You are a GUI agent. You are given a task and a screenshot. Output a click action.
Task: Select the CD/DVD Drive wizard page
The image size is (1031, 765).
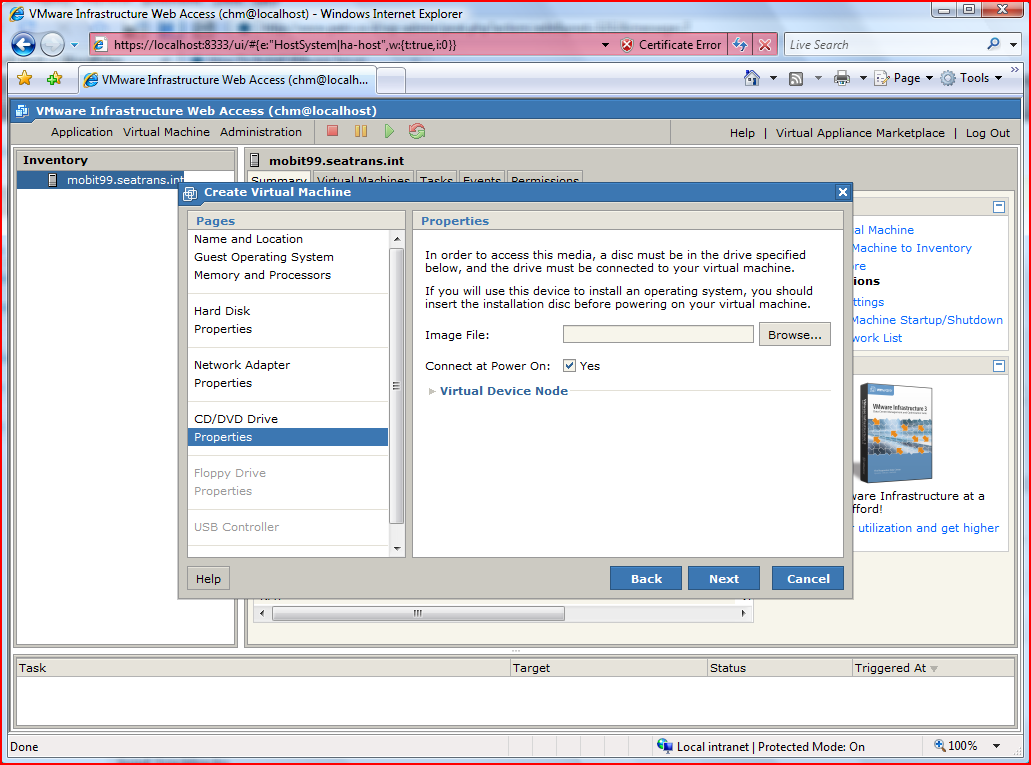[235, 418]
